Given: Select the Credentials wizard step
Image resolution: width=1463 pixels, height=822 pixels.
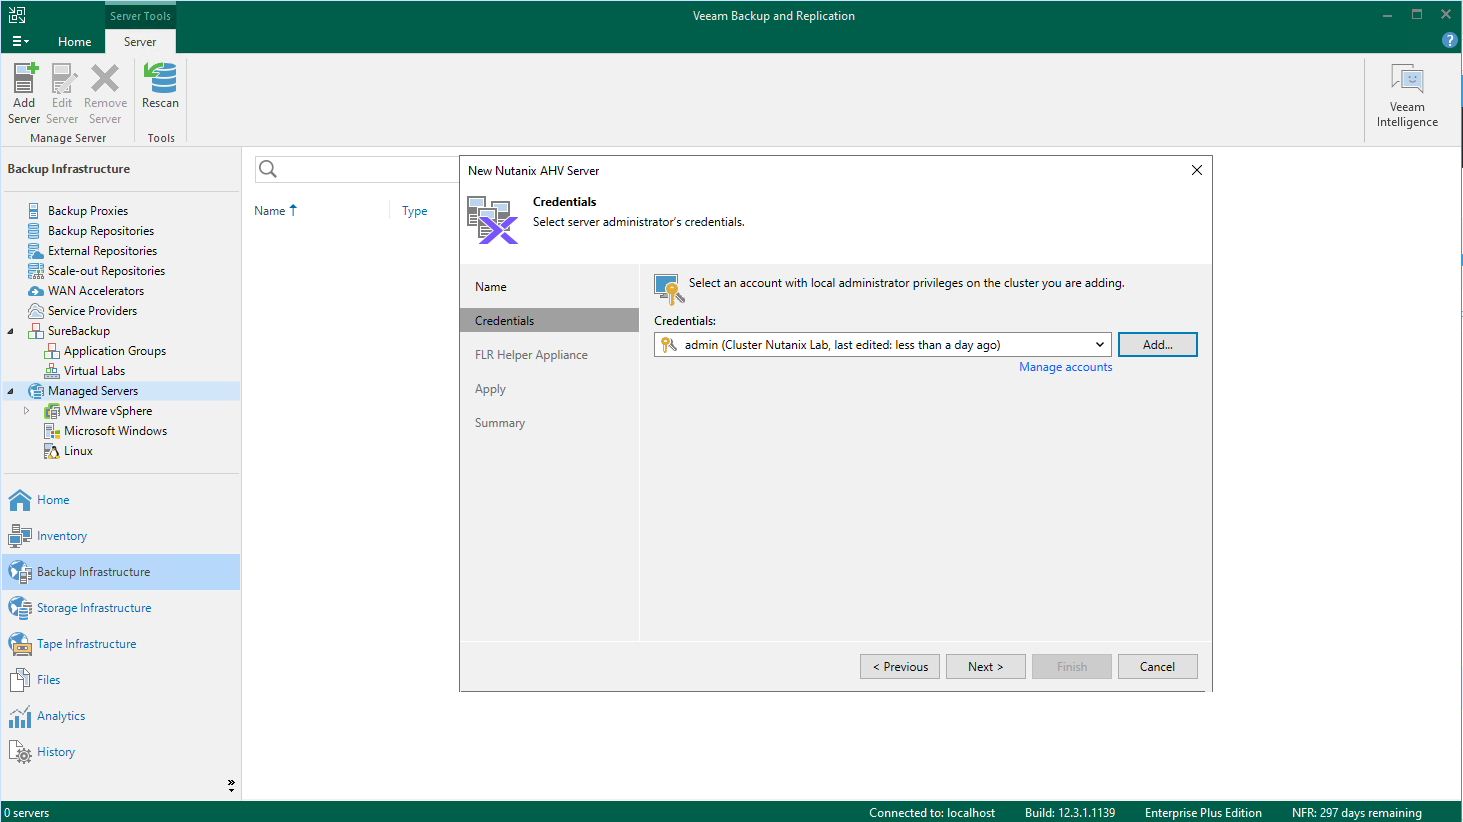Looking at the screenshot, I should point(549,321).
